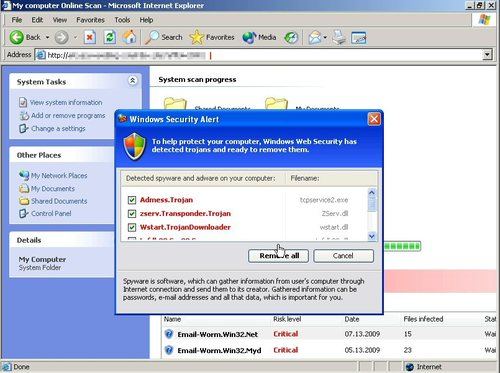Stop page loading with red X icon
Image resolution: width=500 pixels, height=373 pixels.
point(90,37)
